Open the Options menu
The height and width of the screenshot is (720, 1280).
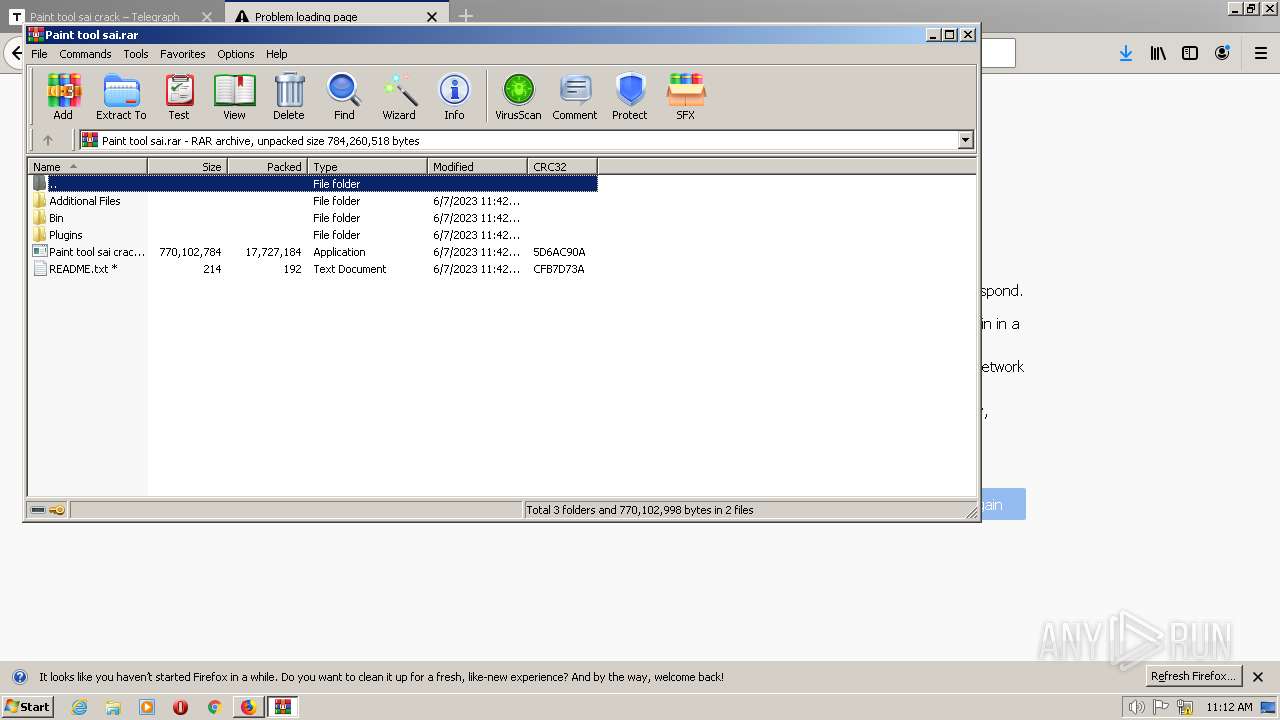tap(236, 54)
